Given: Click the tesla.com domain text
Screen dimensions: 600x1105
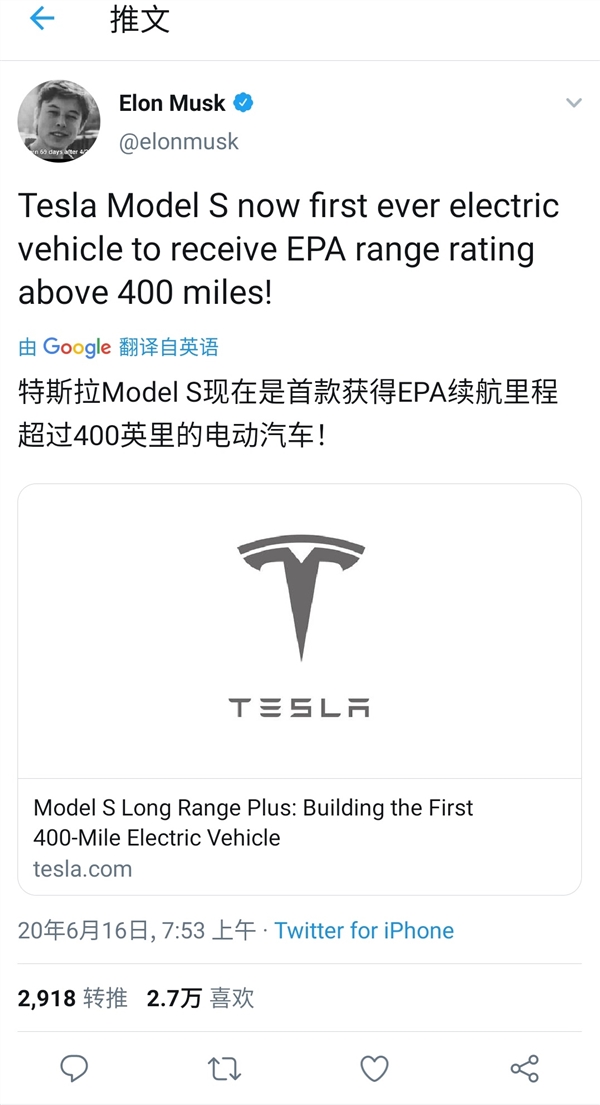Looking at the screenshot, I should (82, 868).
